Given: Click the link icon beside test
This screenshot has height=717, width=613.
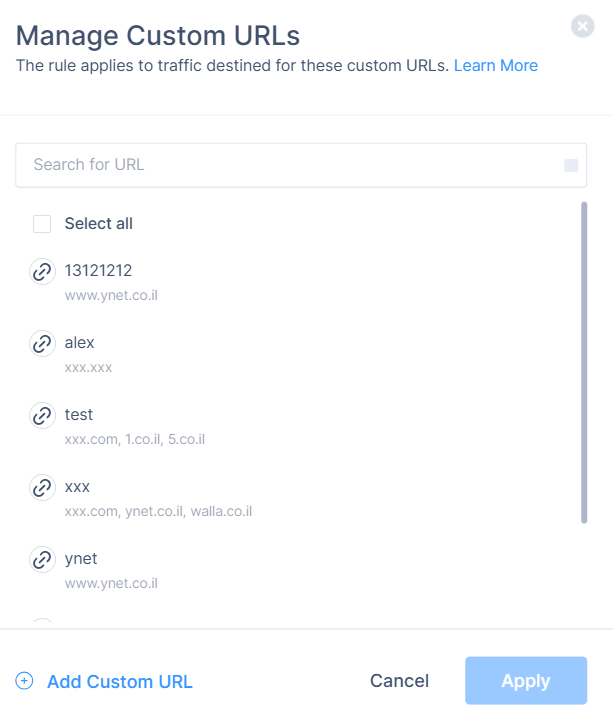Looking at the screenshot, I should click(x=42, y=416).
